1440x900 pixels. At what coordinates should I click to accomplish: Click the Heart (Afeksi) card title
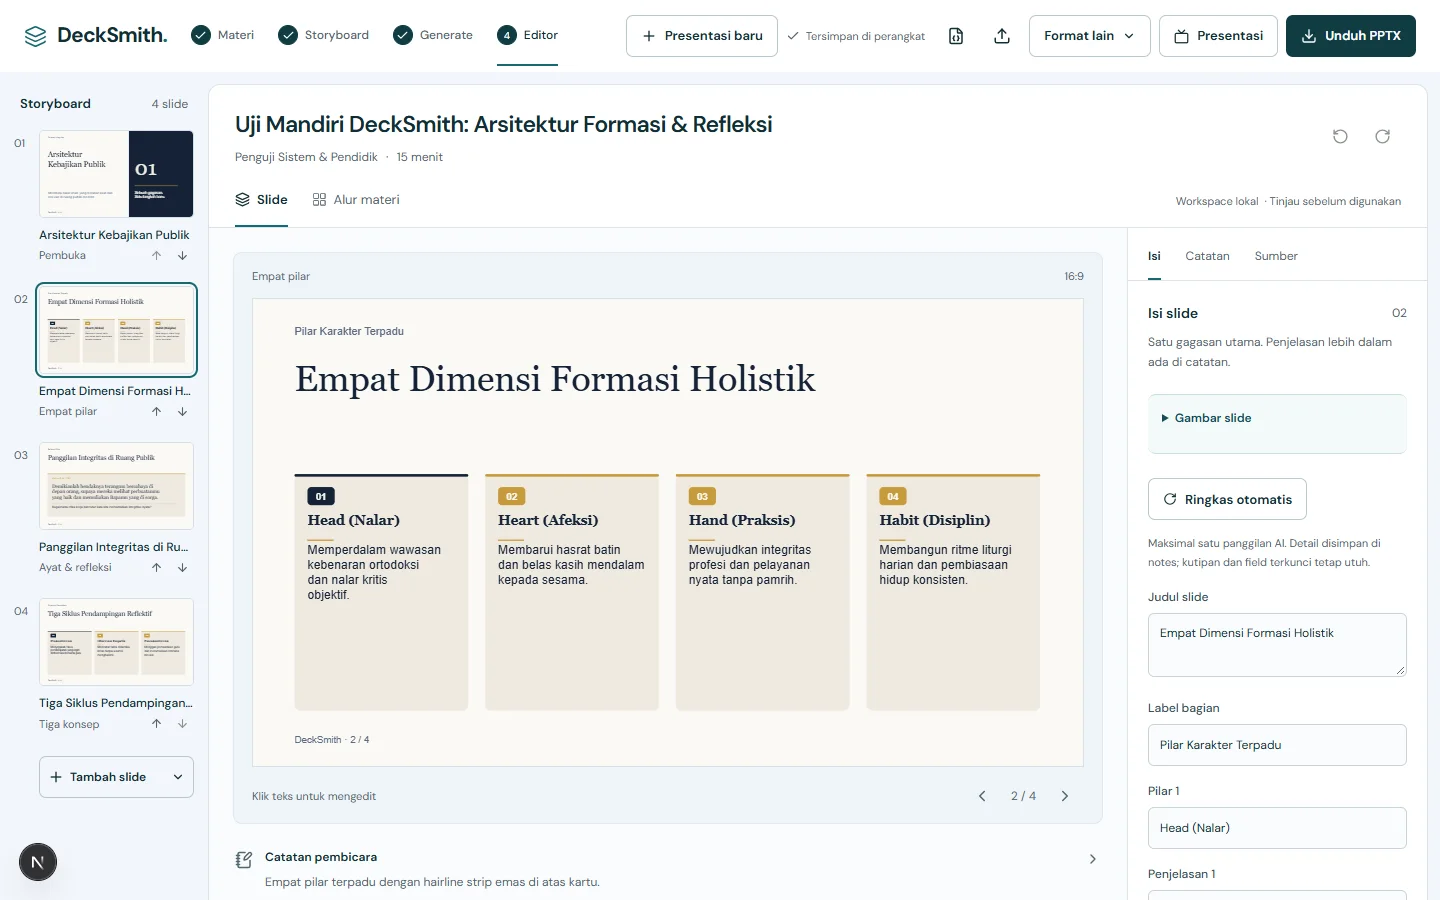pyautogui.click(x=548, y=520)
